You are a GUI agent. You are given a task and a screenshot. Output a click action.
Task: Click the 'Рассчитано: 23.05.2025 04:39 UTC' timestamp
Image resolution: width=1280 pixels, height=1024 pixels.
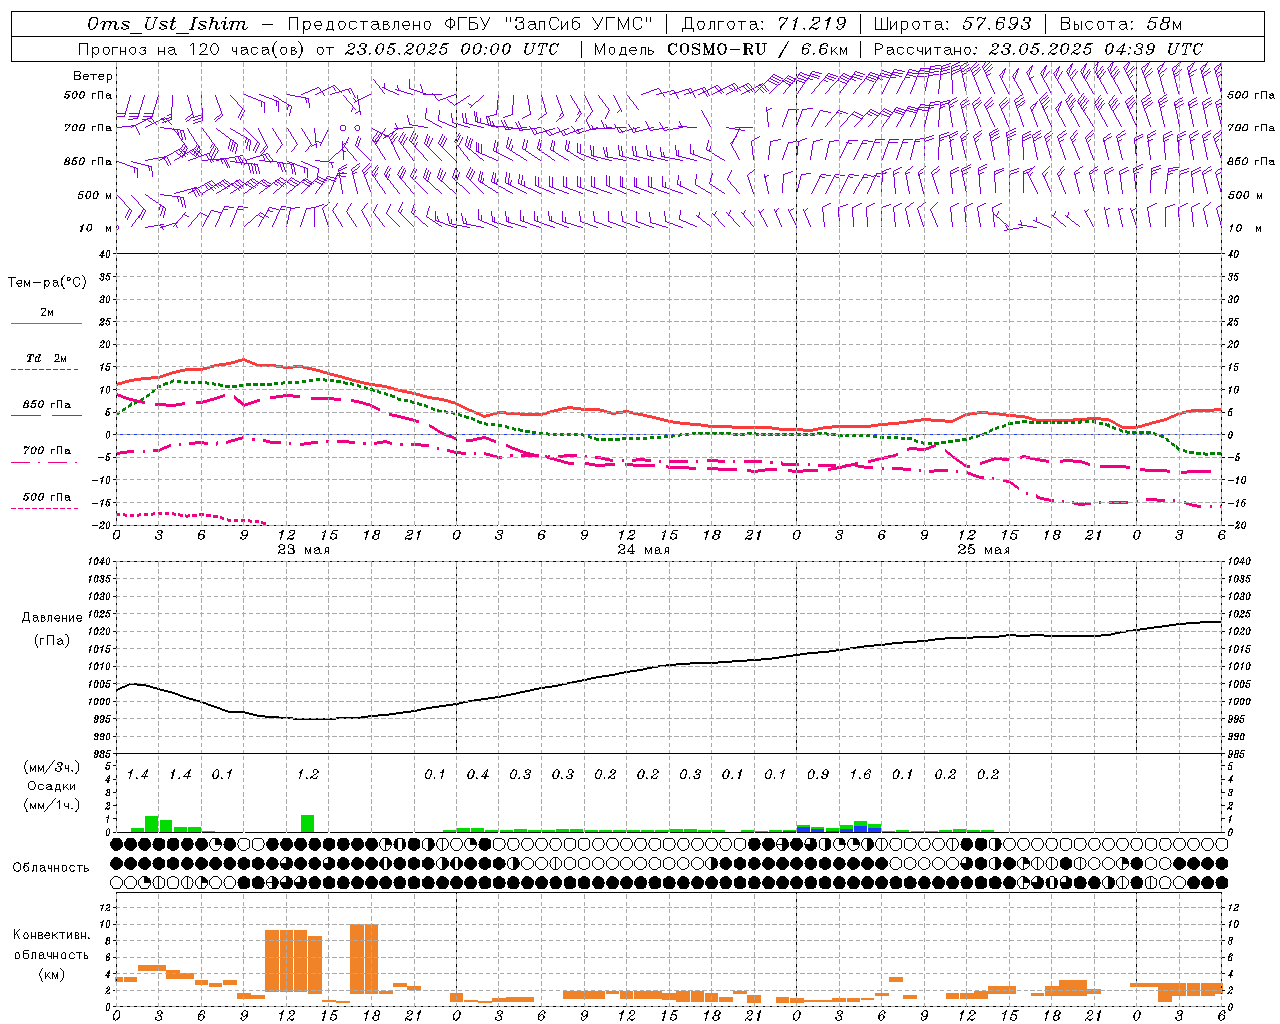pos(1038,49)
